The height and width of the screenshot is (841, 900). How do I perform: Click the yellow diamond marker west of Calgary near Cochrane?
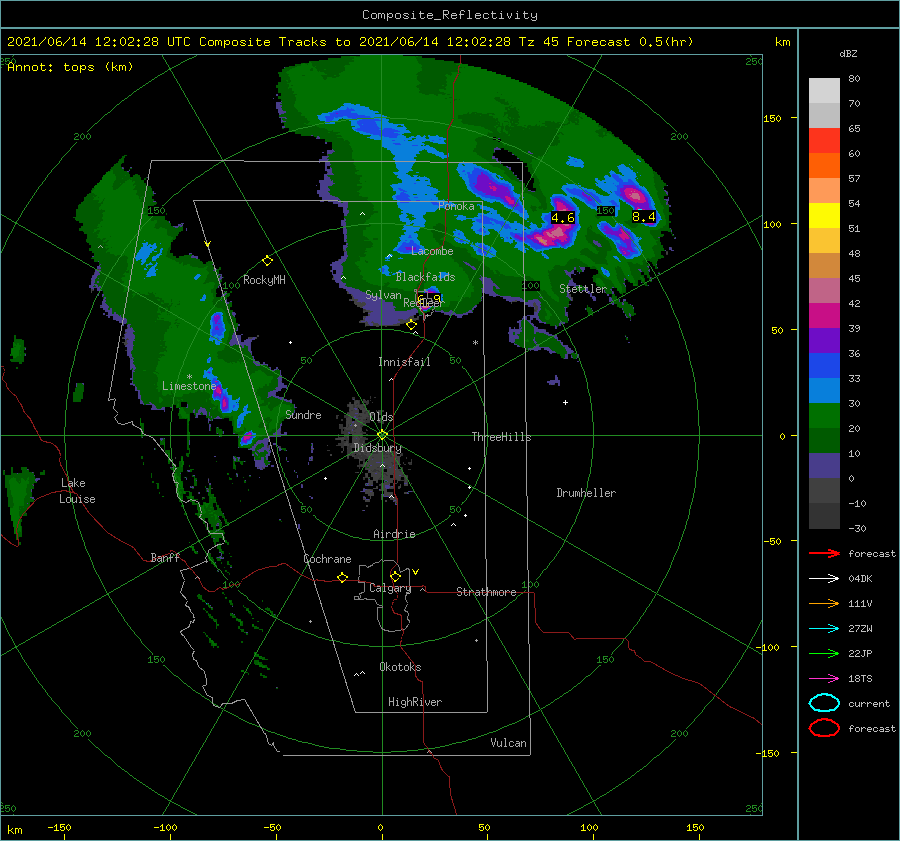click(x=342, y=578)
